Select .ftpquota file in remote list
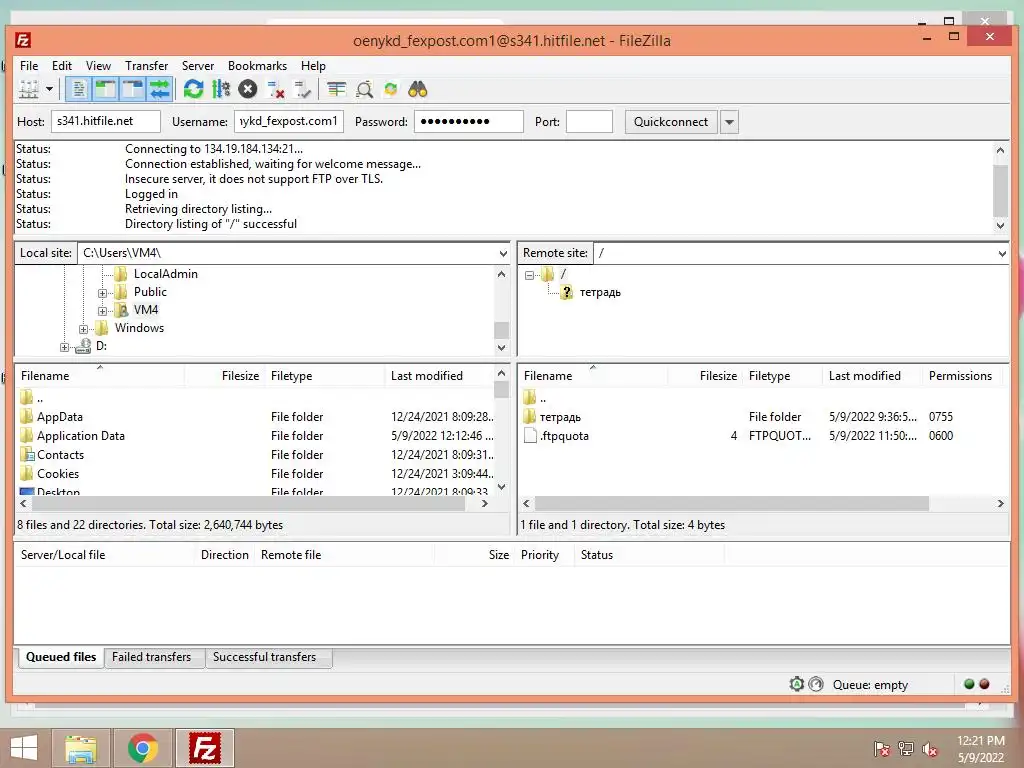 pos(564,436)
